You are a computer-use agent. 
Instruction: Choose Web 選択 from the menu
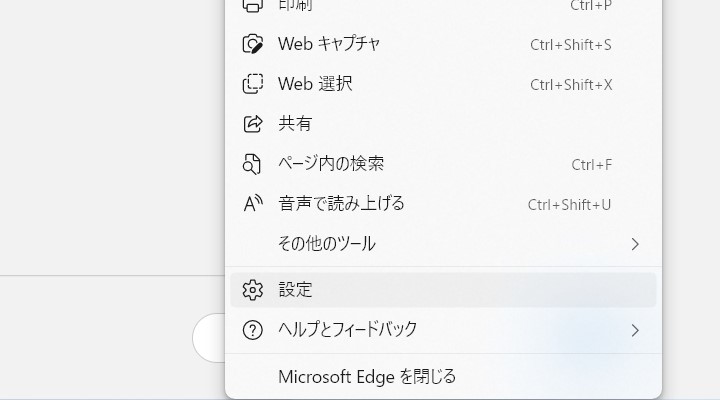pos(315,84)
